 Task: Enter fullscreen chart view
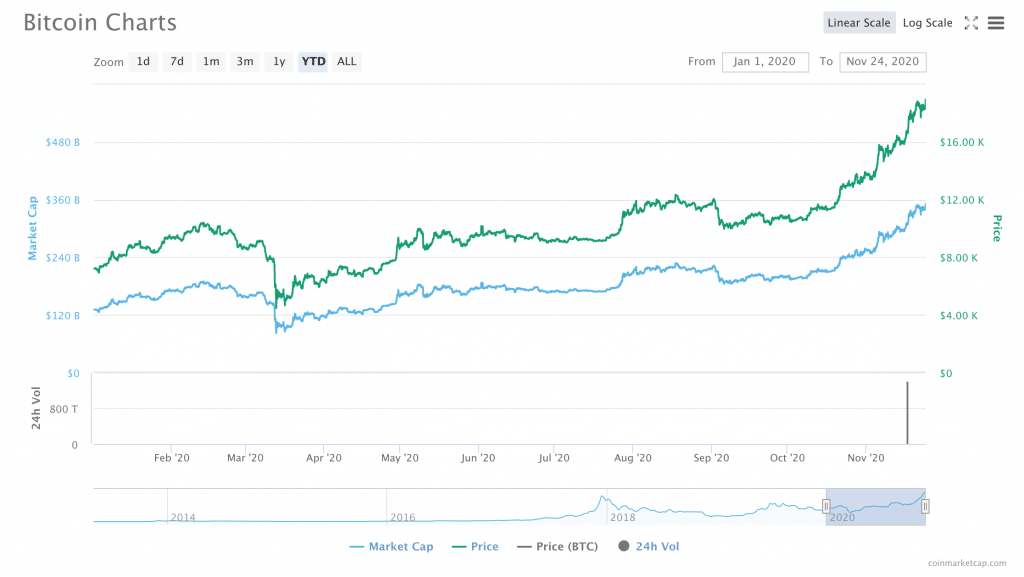[971, 23]
